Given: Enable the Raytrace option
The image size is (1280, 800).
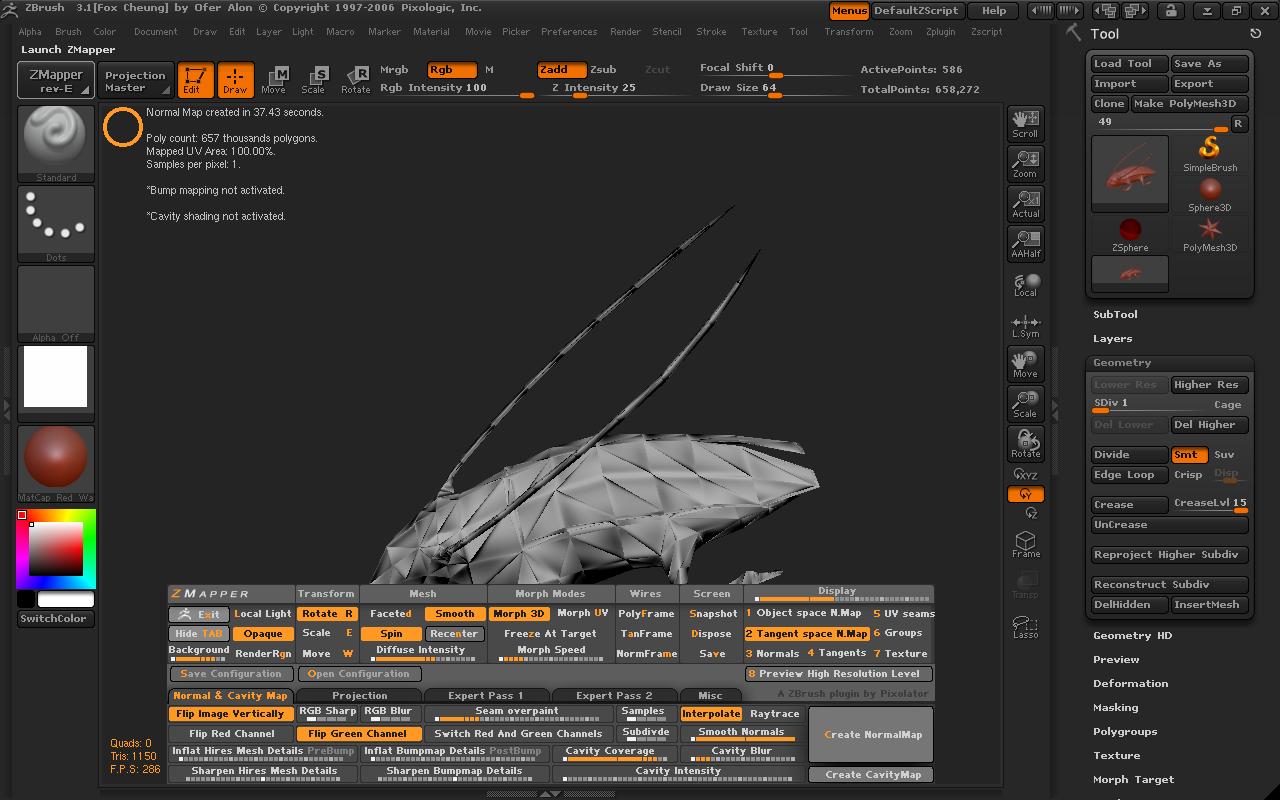Looking at the screenshot, I should [x=775, y=714].
